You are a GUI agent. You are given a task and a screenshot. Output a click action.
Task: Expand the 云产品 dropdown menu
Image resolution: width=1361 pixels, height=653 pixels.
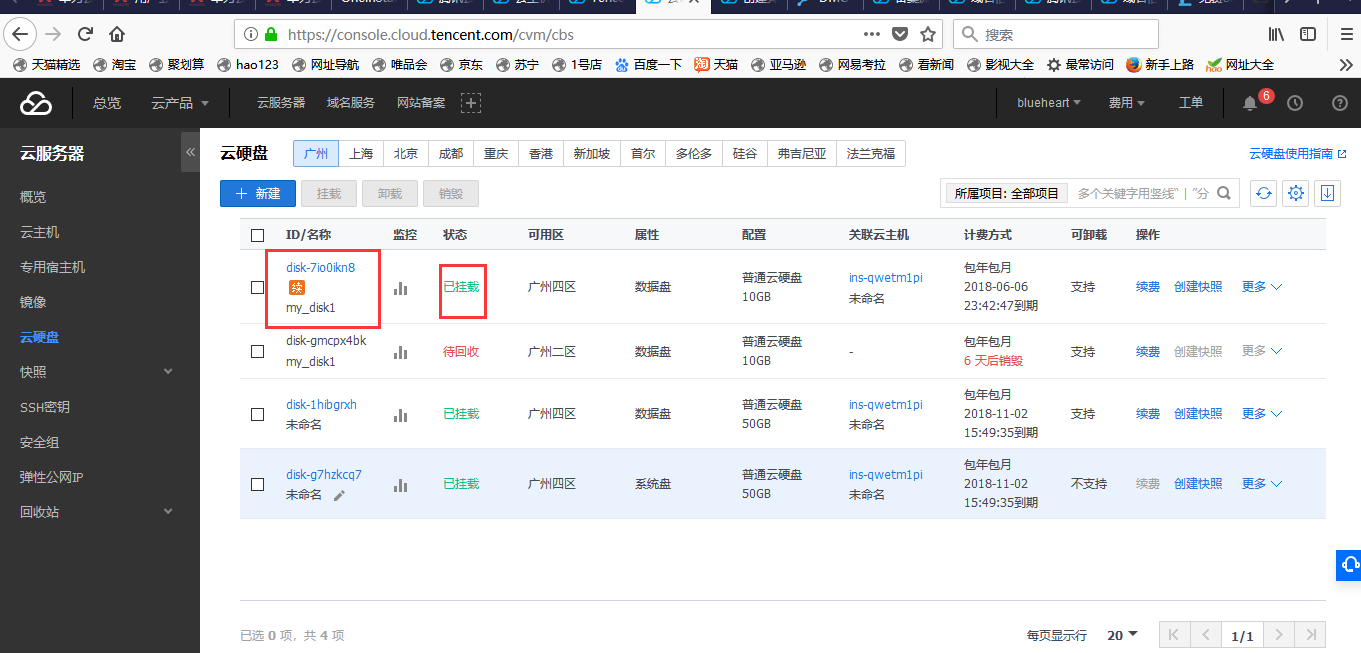click(180, 103)
